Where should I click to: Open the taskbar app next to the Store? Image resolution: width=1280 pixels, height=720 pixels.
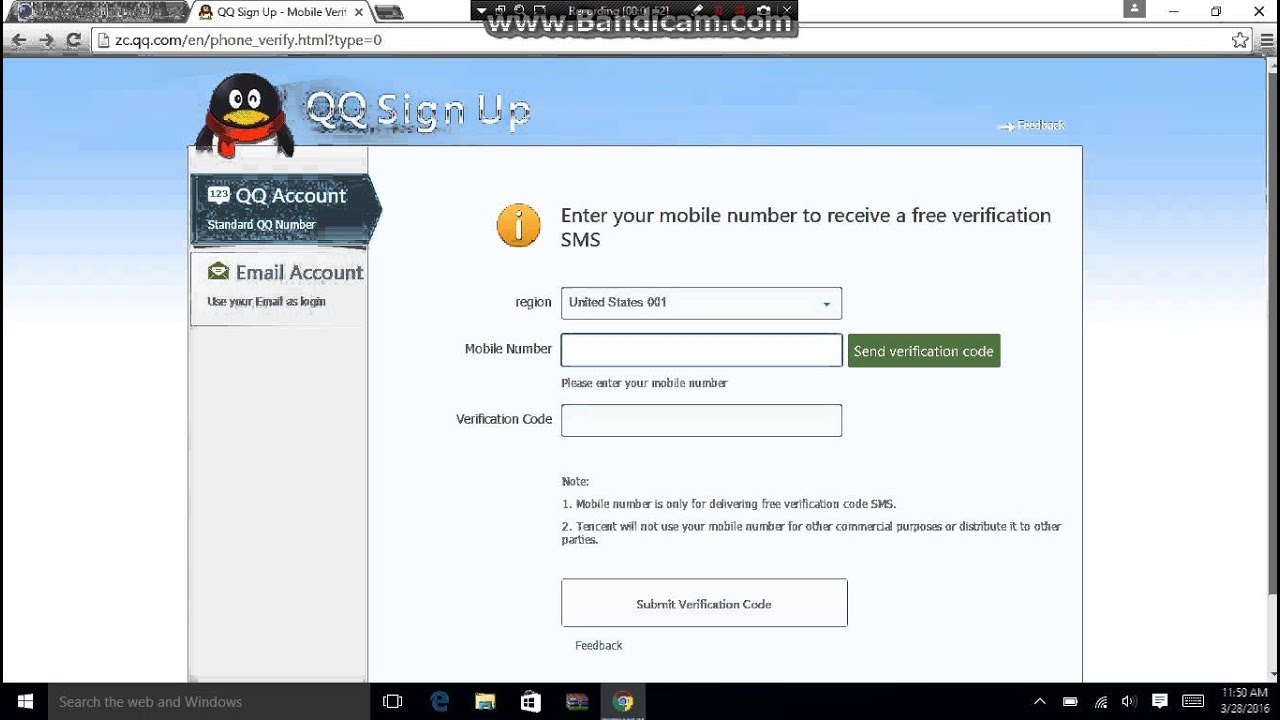click(577, 701)
